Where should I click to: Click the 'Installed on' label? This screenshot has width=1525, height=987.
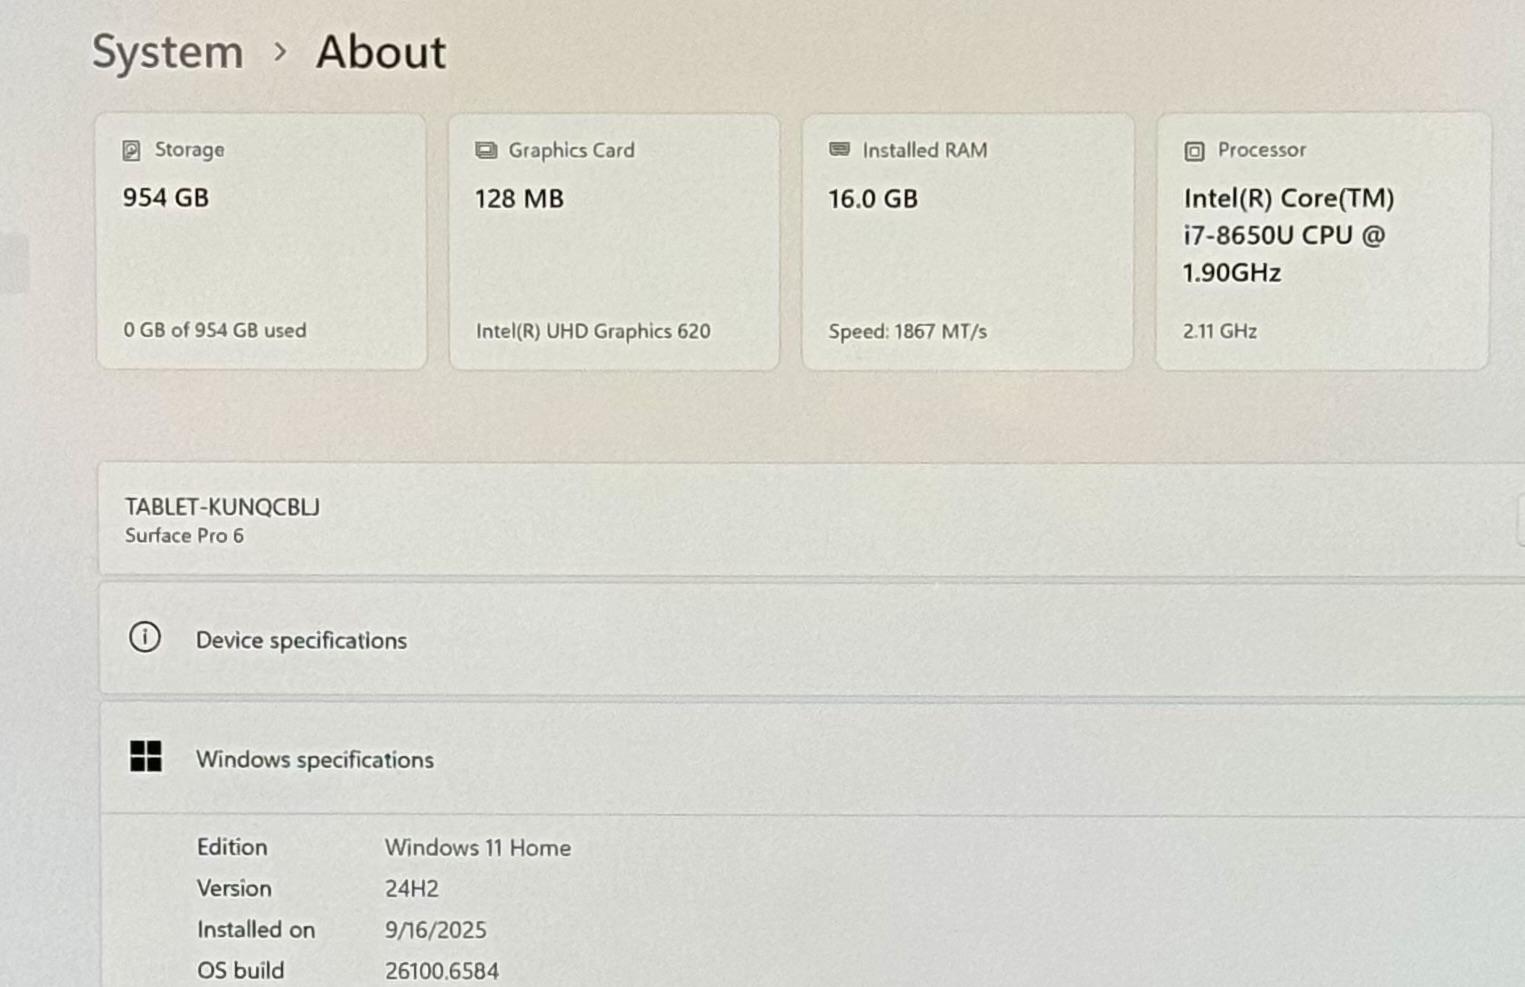[256, 930]
